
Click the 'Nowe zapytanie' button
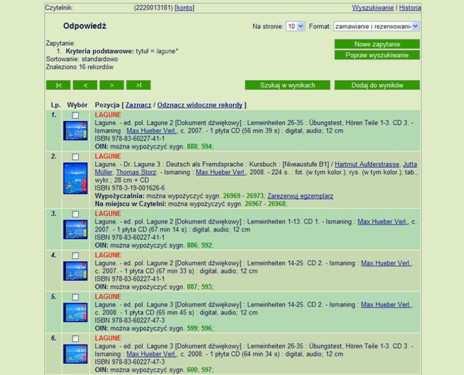377,44
